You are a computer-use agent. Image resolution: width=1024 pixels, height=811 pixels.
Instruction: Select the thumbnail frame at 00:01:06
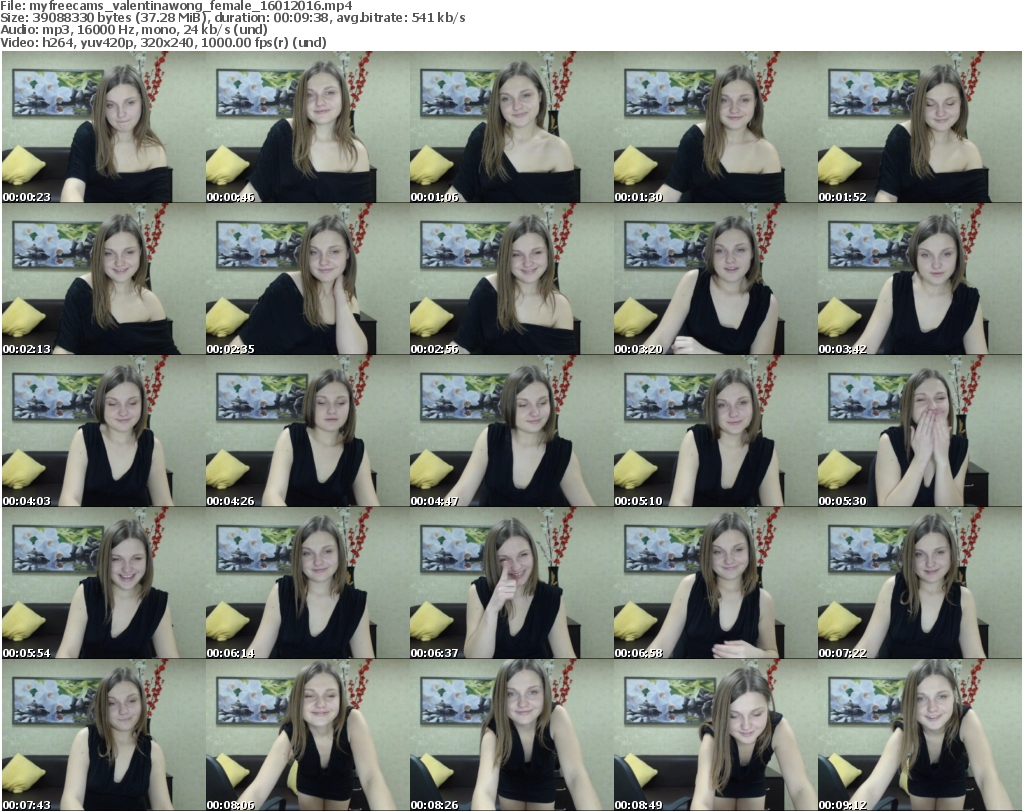[511, 127]
